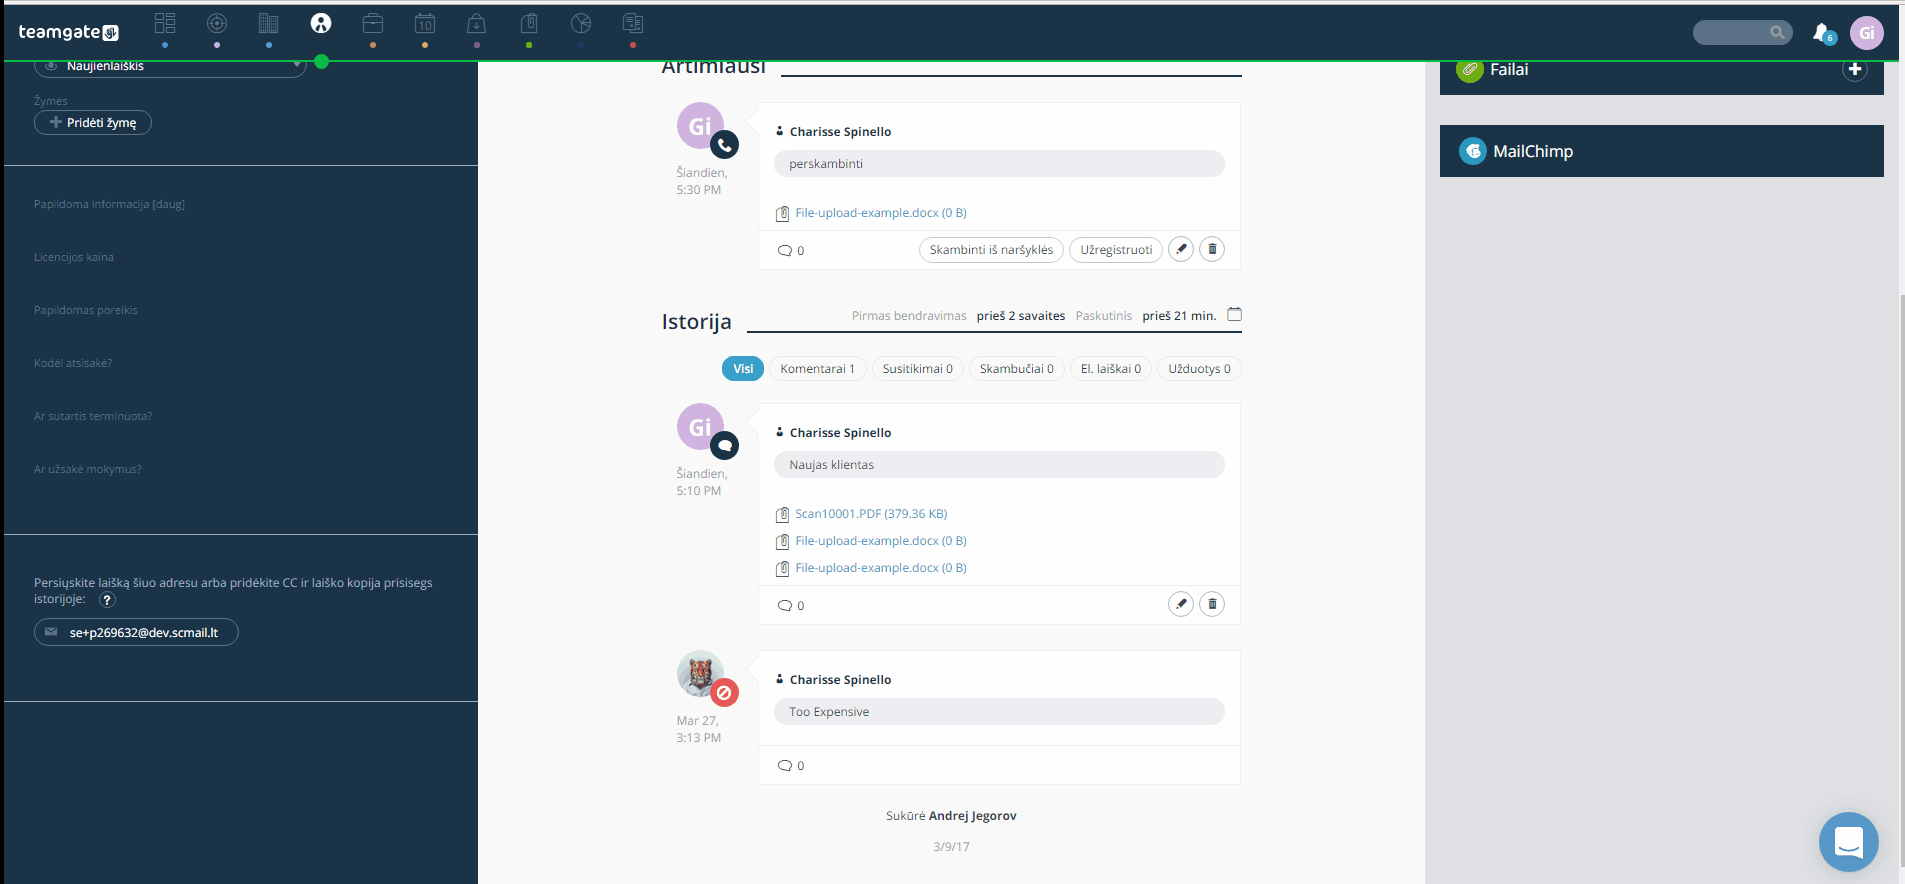Image resolution: width=1905 pixels, height=884 pixels.
Task: Open the deals briefcase icon
Action: pyautogui.click(x=373, y=23)
